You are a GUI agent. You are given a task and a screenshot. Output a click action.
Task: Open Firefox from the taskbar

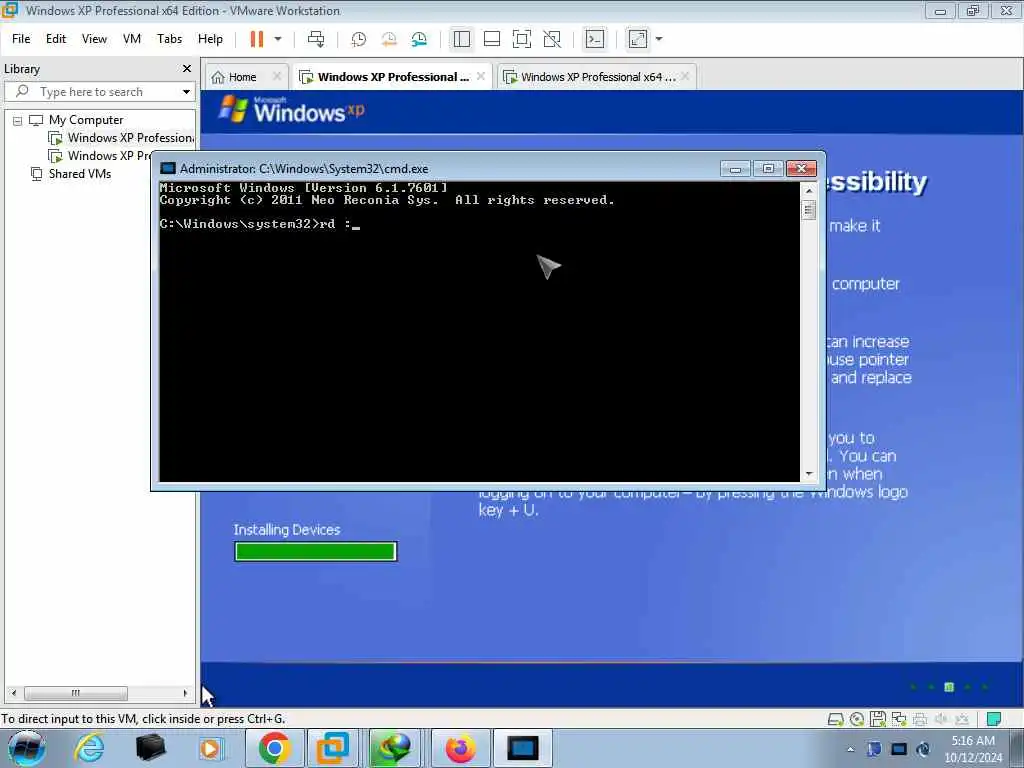460,748
